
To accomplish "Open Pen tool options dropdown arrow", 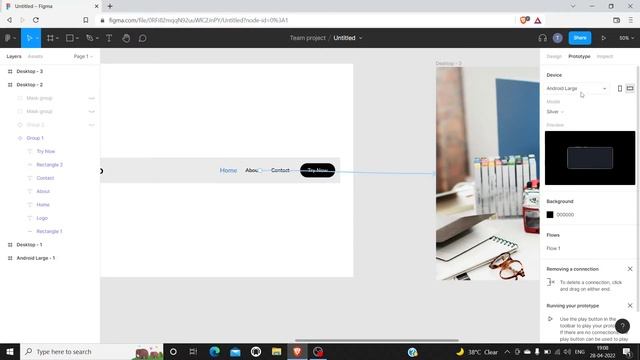I will (97, 38).
